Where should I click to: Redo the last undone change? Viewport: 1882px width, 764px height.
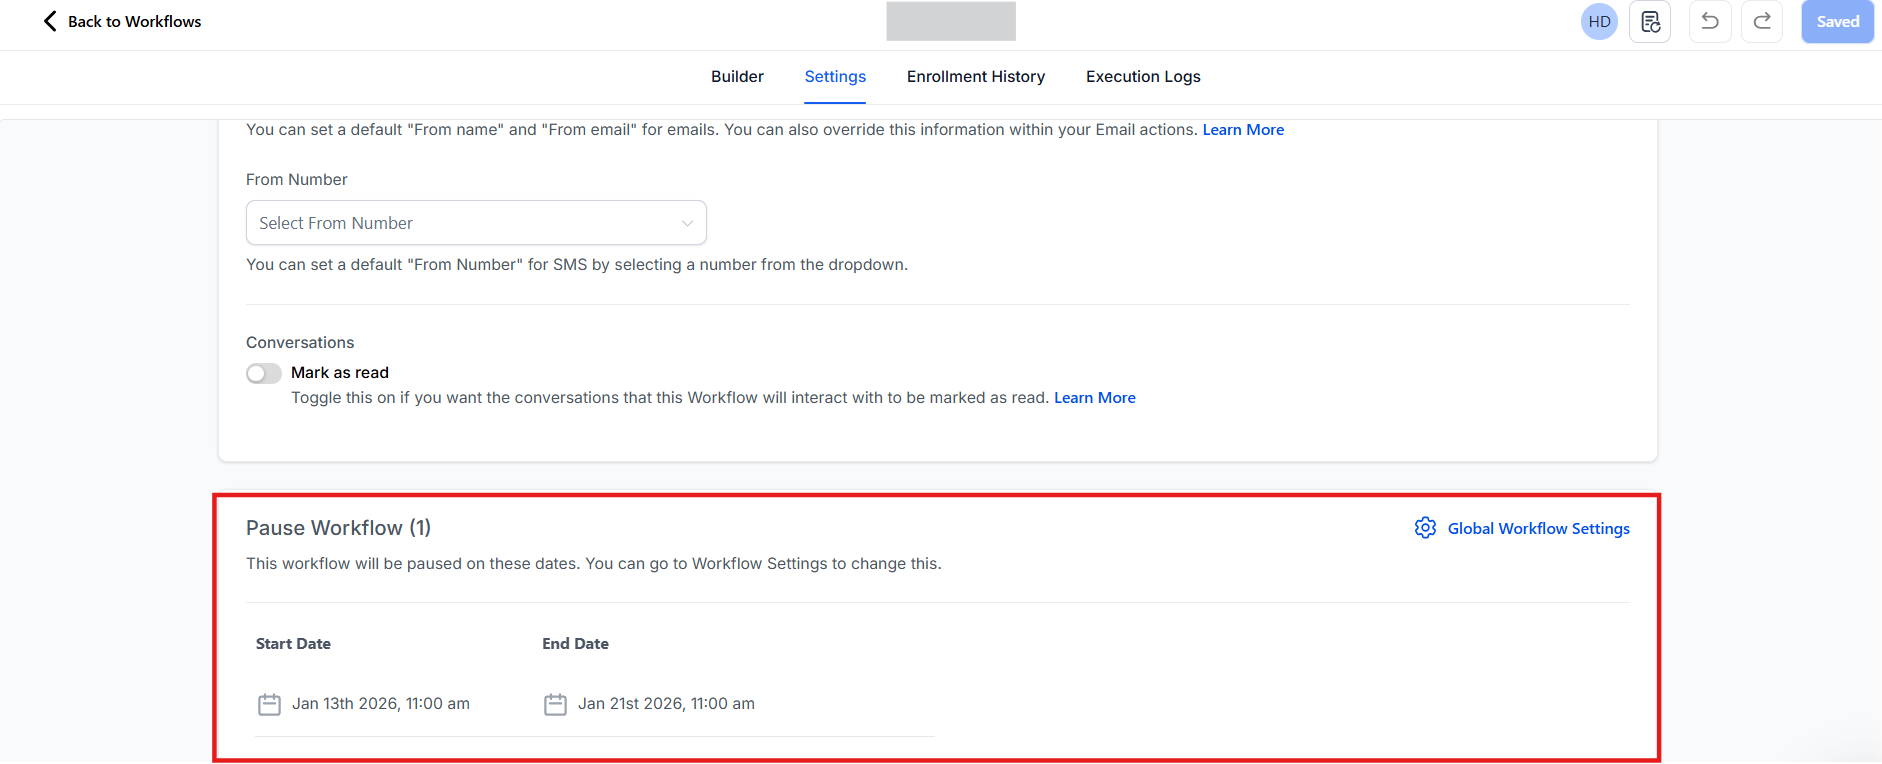click(x=1762, y=21)
